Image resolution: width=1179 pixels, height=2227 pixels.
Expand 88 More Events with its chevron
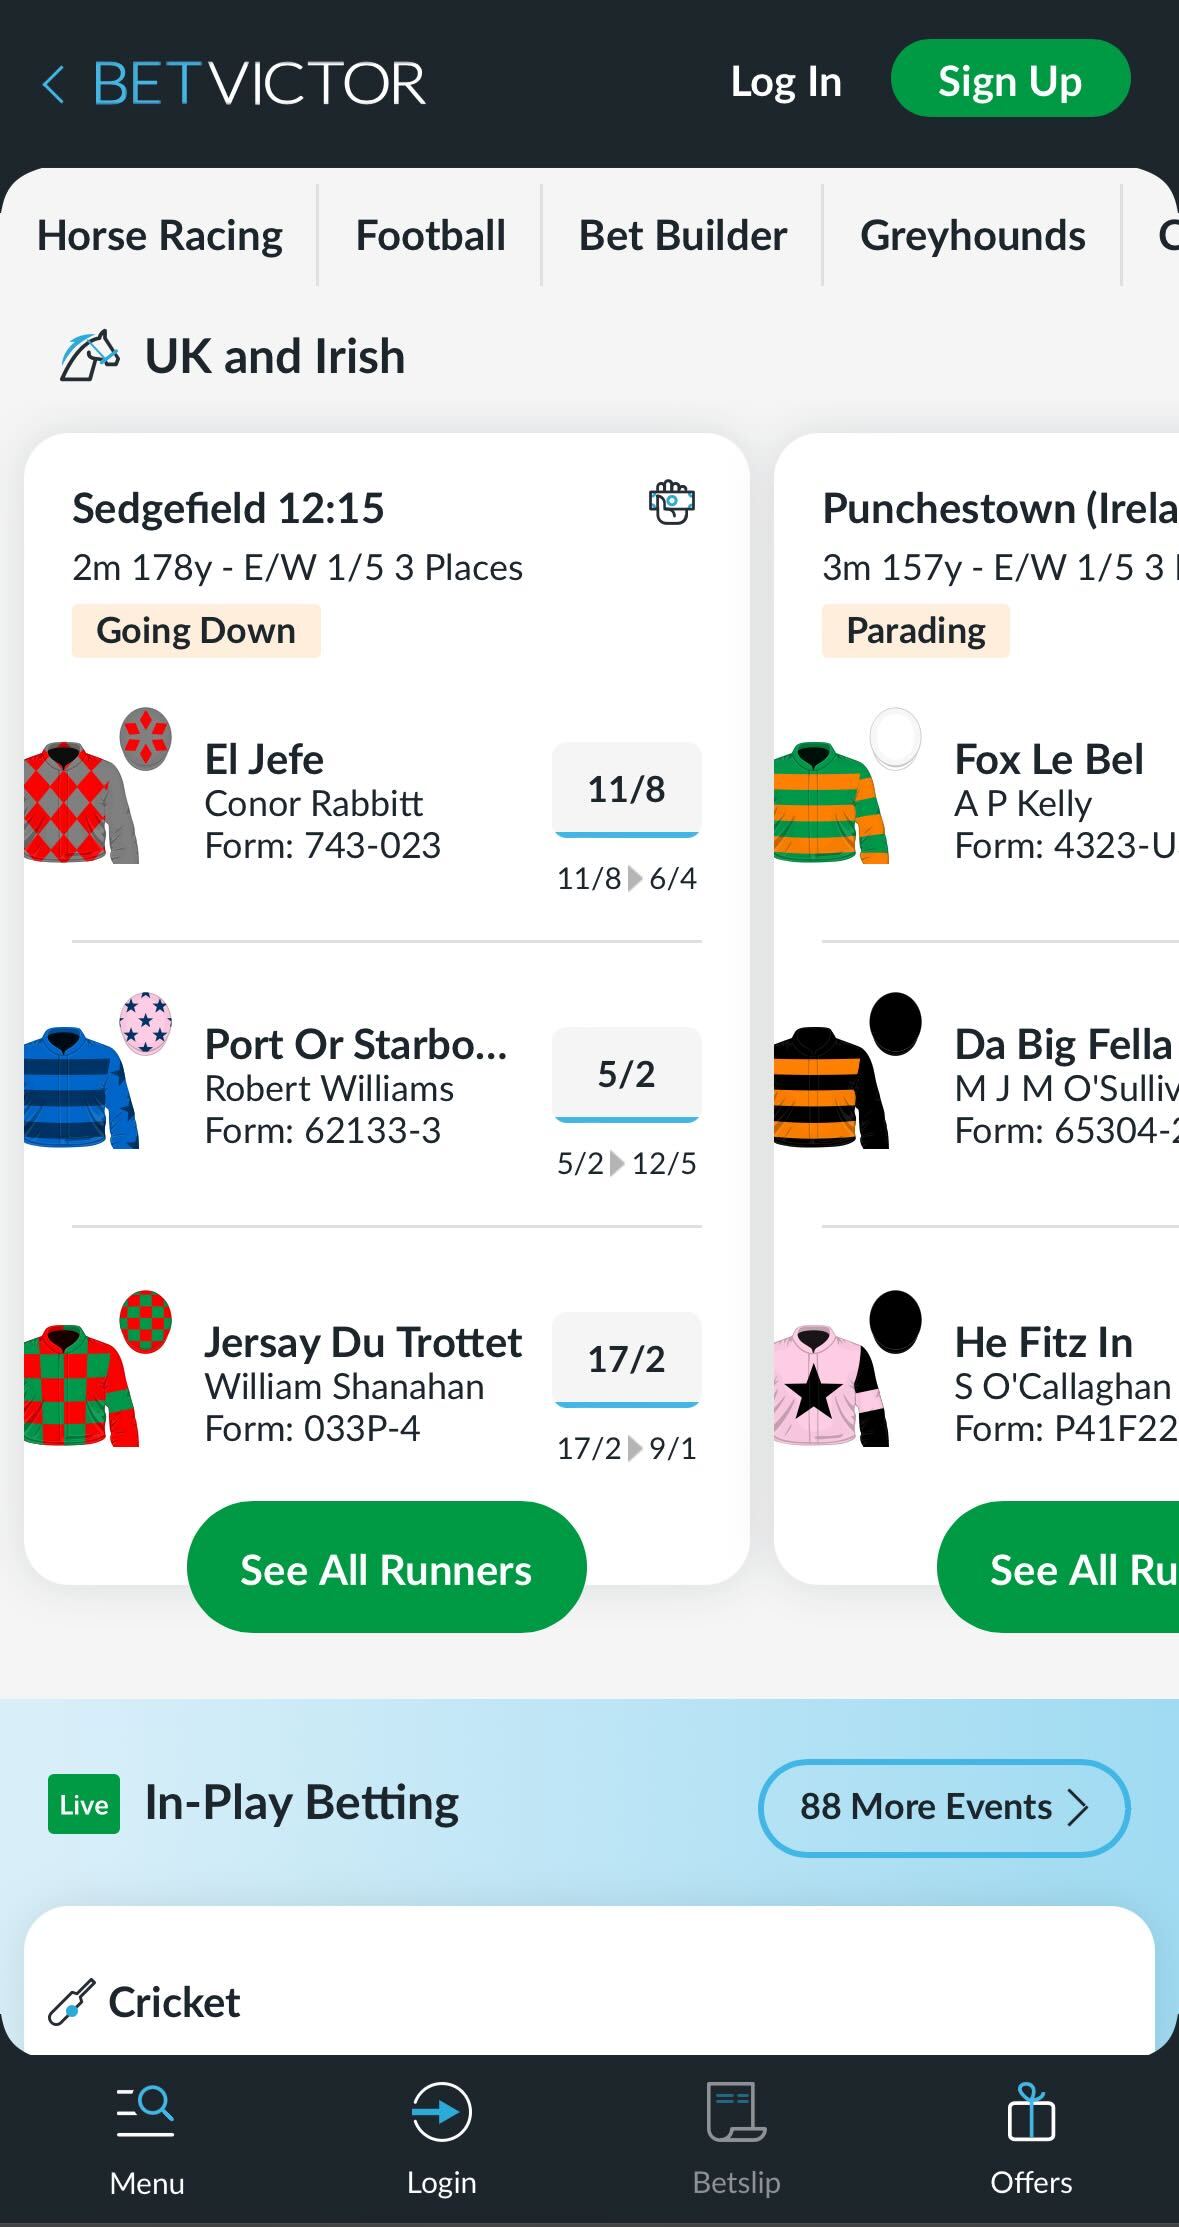point(1078,1807)
